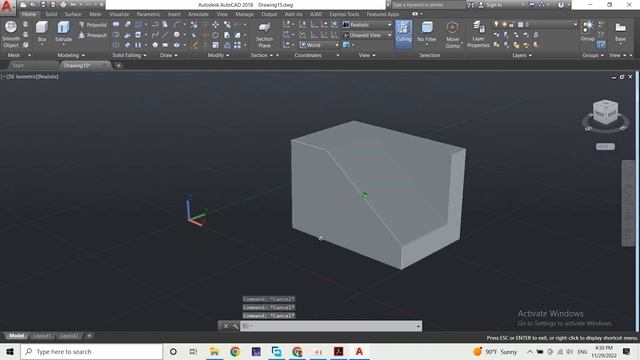Click the Help question mark icon
640x360 pixels.
tap(561, 5)
